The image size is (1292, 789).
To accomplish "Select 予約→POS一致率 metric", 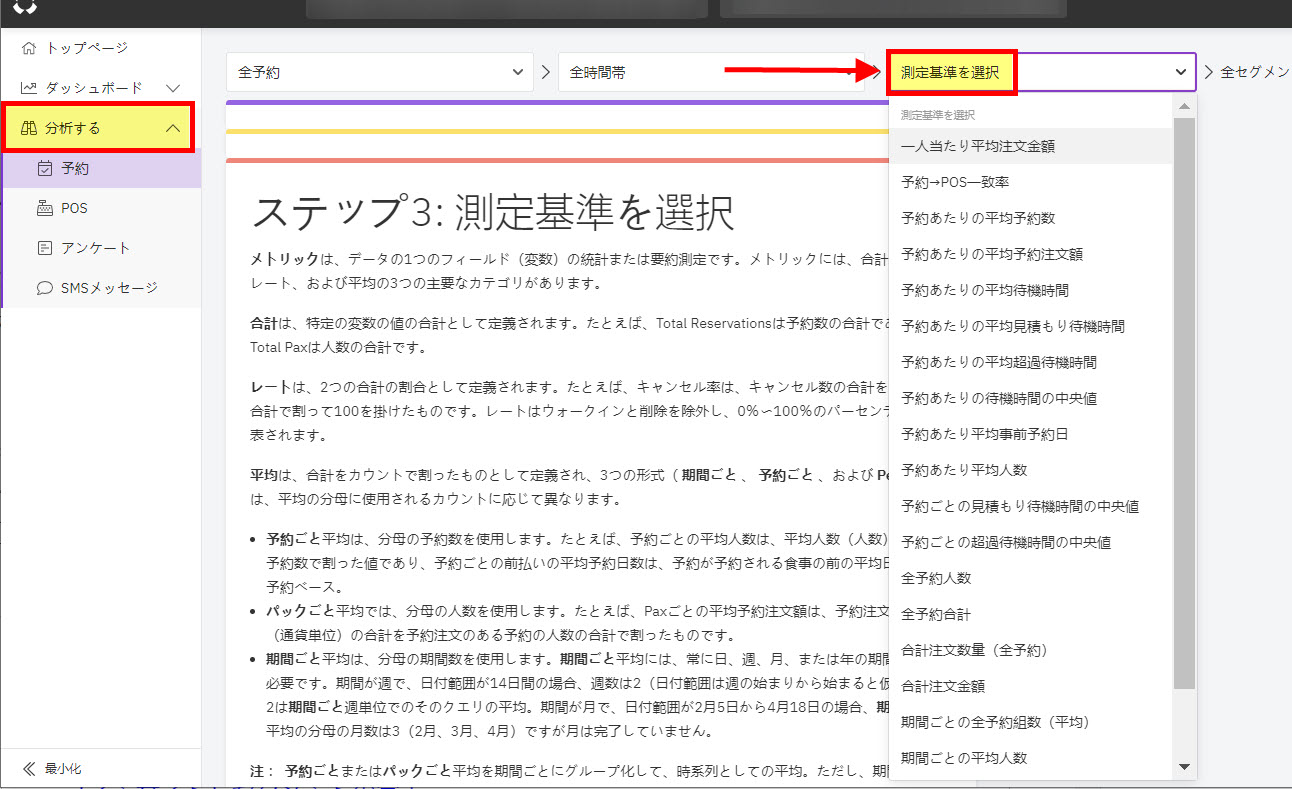I will coord(1030,182).
